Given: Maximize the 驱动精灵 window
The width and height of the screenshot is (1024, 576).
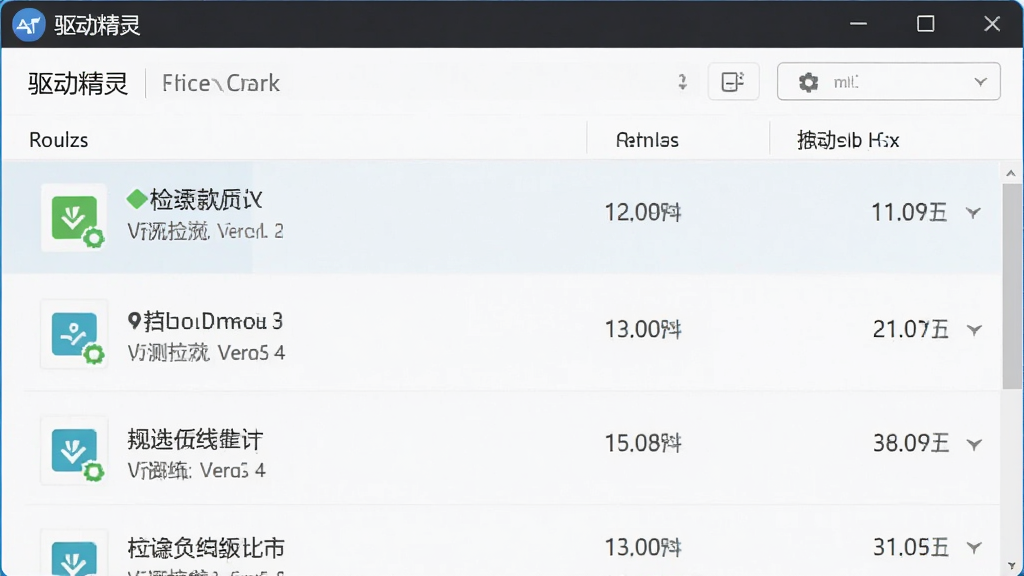Looking at the screenshot, I should point(925,24).
